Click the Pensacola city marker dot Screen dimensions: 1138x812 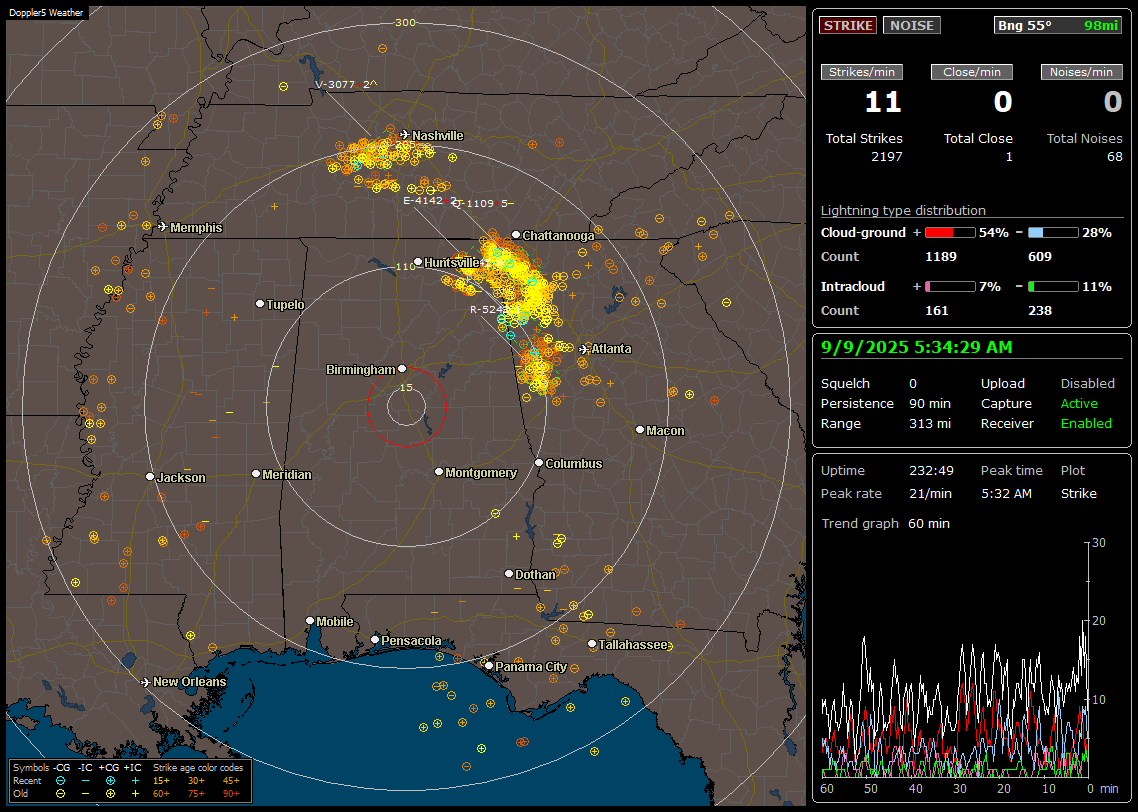click(x=374, y=640)
